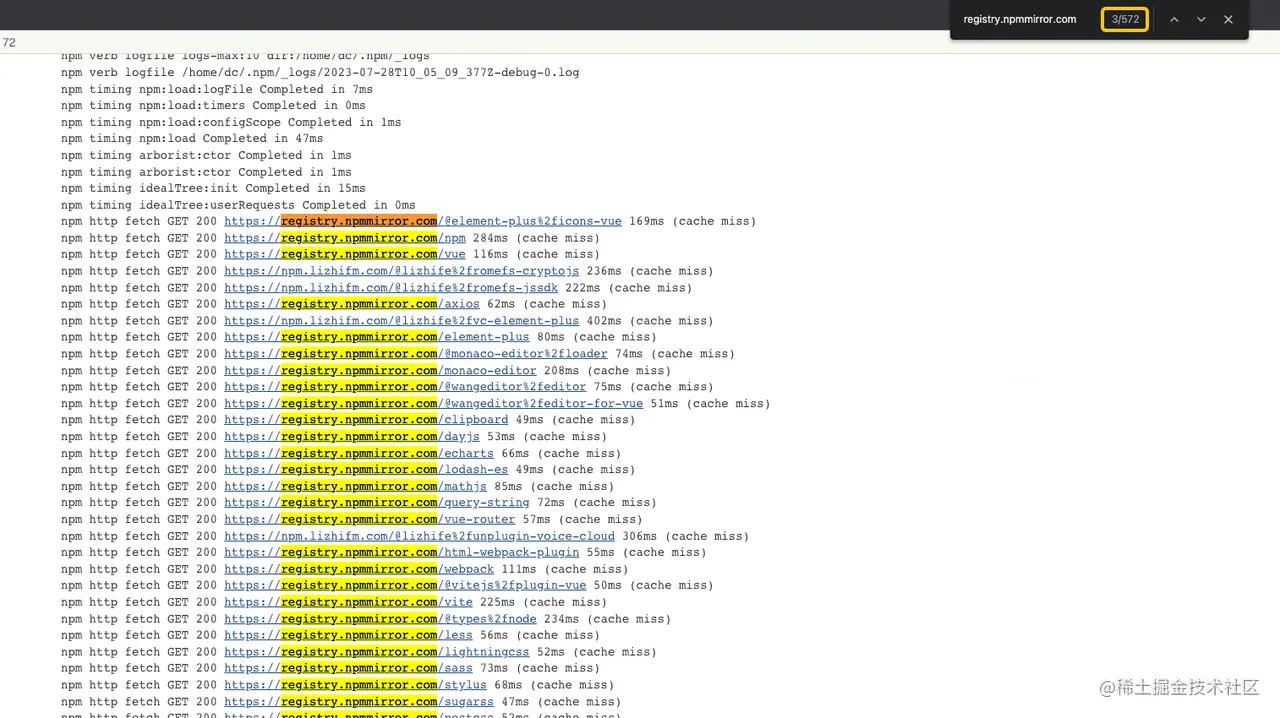Viewport: 1280px width, 718px height.
Task: Click the '306ms (cache miss)' text
Action: 686,536
